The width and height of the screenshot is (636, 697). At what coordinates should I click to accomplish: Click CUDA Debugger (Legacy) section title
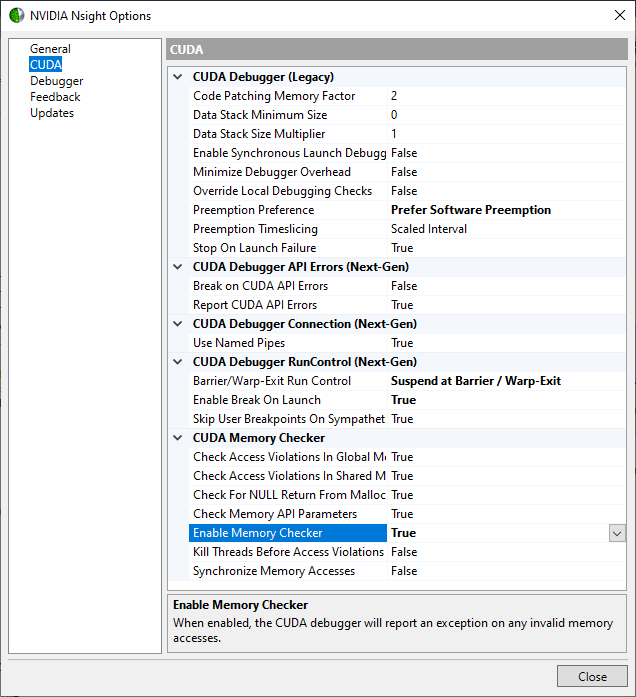point(263,77)
